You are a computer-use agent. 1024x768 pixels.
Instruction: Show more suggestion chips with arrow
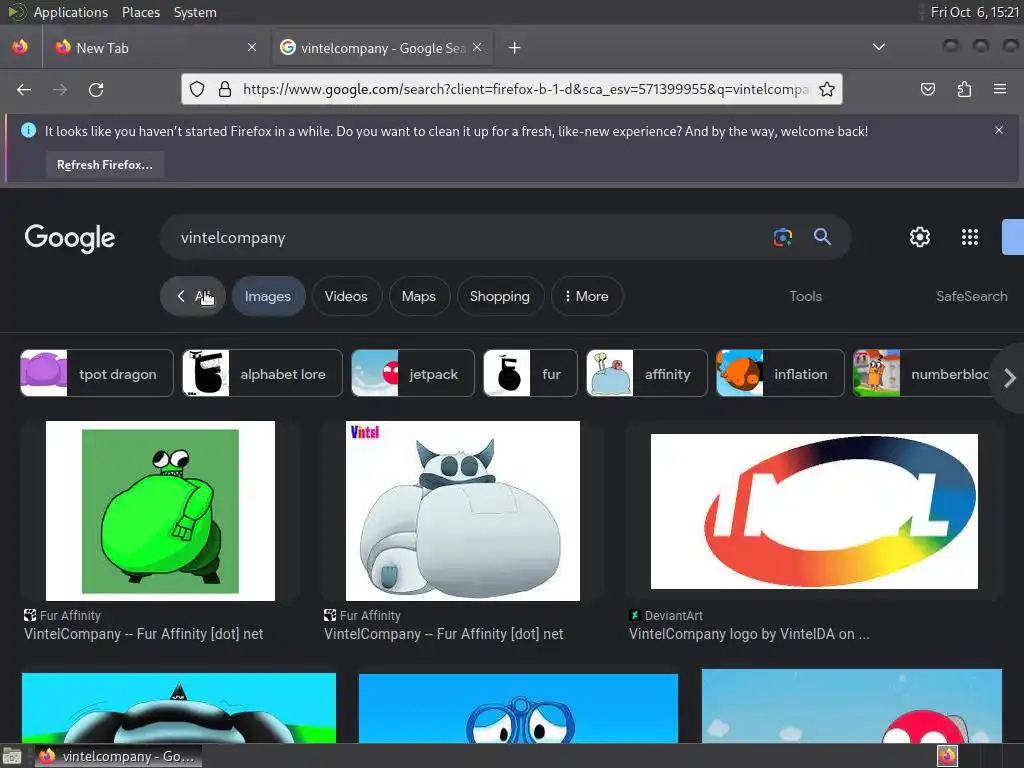1009,378
